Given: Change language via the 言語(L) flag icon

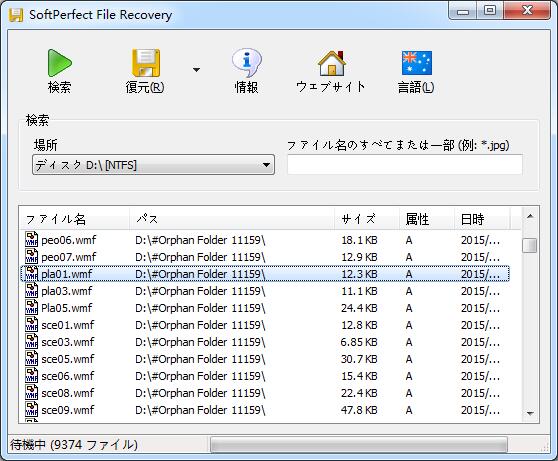Looking at the screenshot, I should tap(417, 63).
